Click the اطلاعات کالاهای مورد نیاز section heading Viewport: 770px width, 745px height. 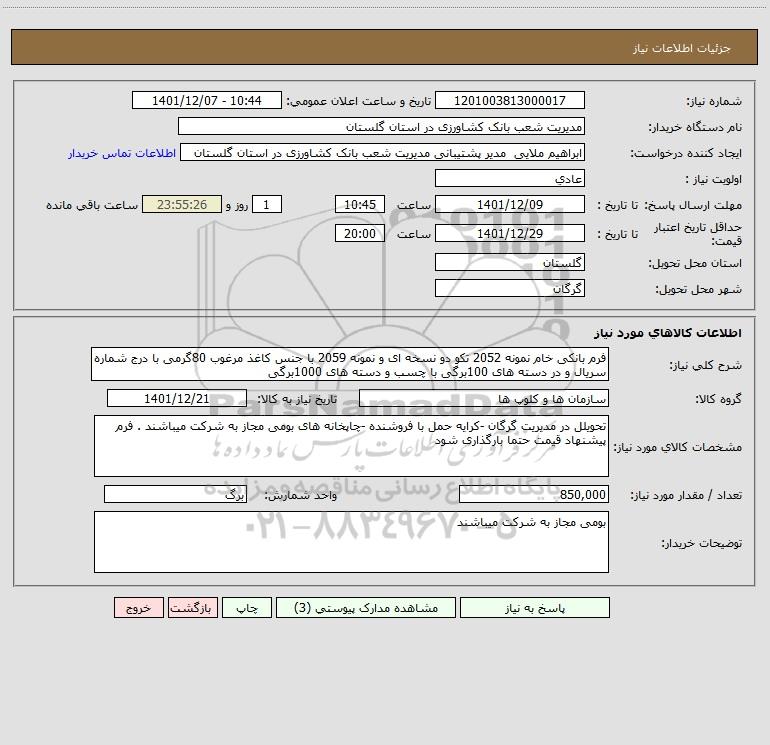(x=668, y=333)
